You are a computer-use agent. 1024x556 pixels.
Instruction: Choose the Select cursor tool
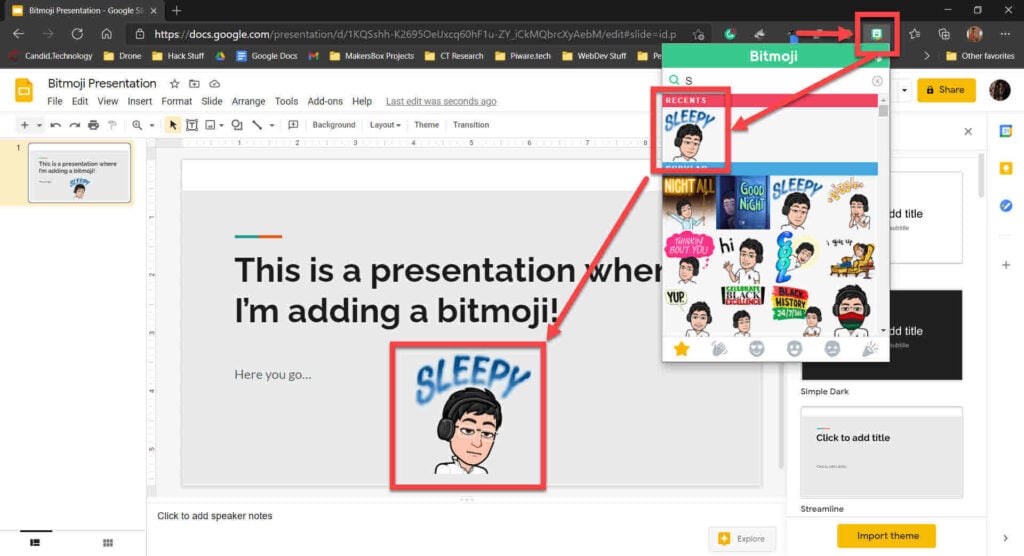click(172, 125)
